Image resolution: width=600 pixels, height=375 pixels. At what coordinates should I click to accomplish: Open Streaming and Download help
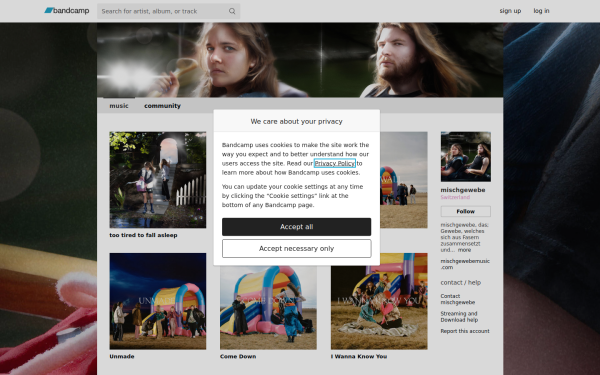tap(459, 317)
